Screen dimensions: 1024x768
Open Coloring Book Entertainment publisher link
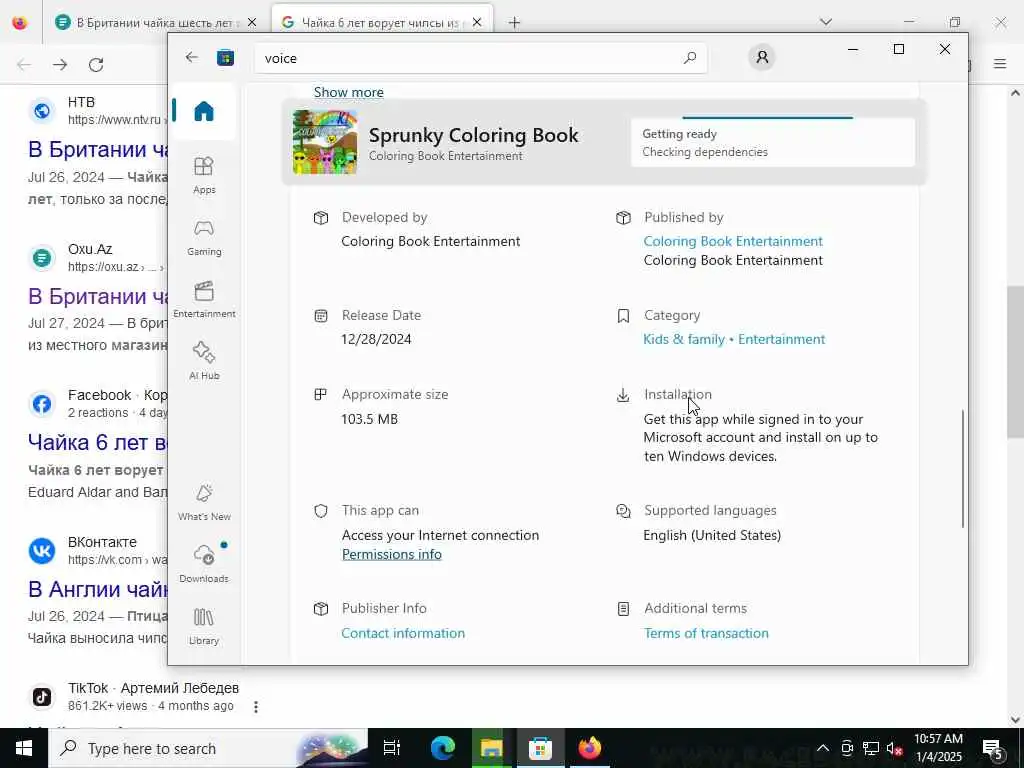pyautogui.click(x=733, y=241)
